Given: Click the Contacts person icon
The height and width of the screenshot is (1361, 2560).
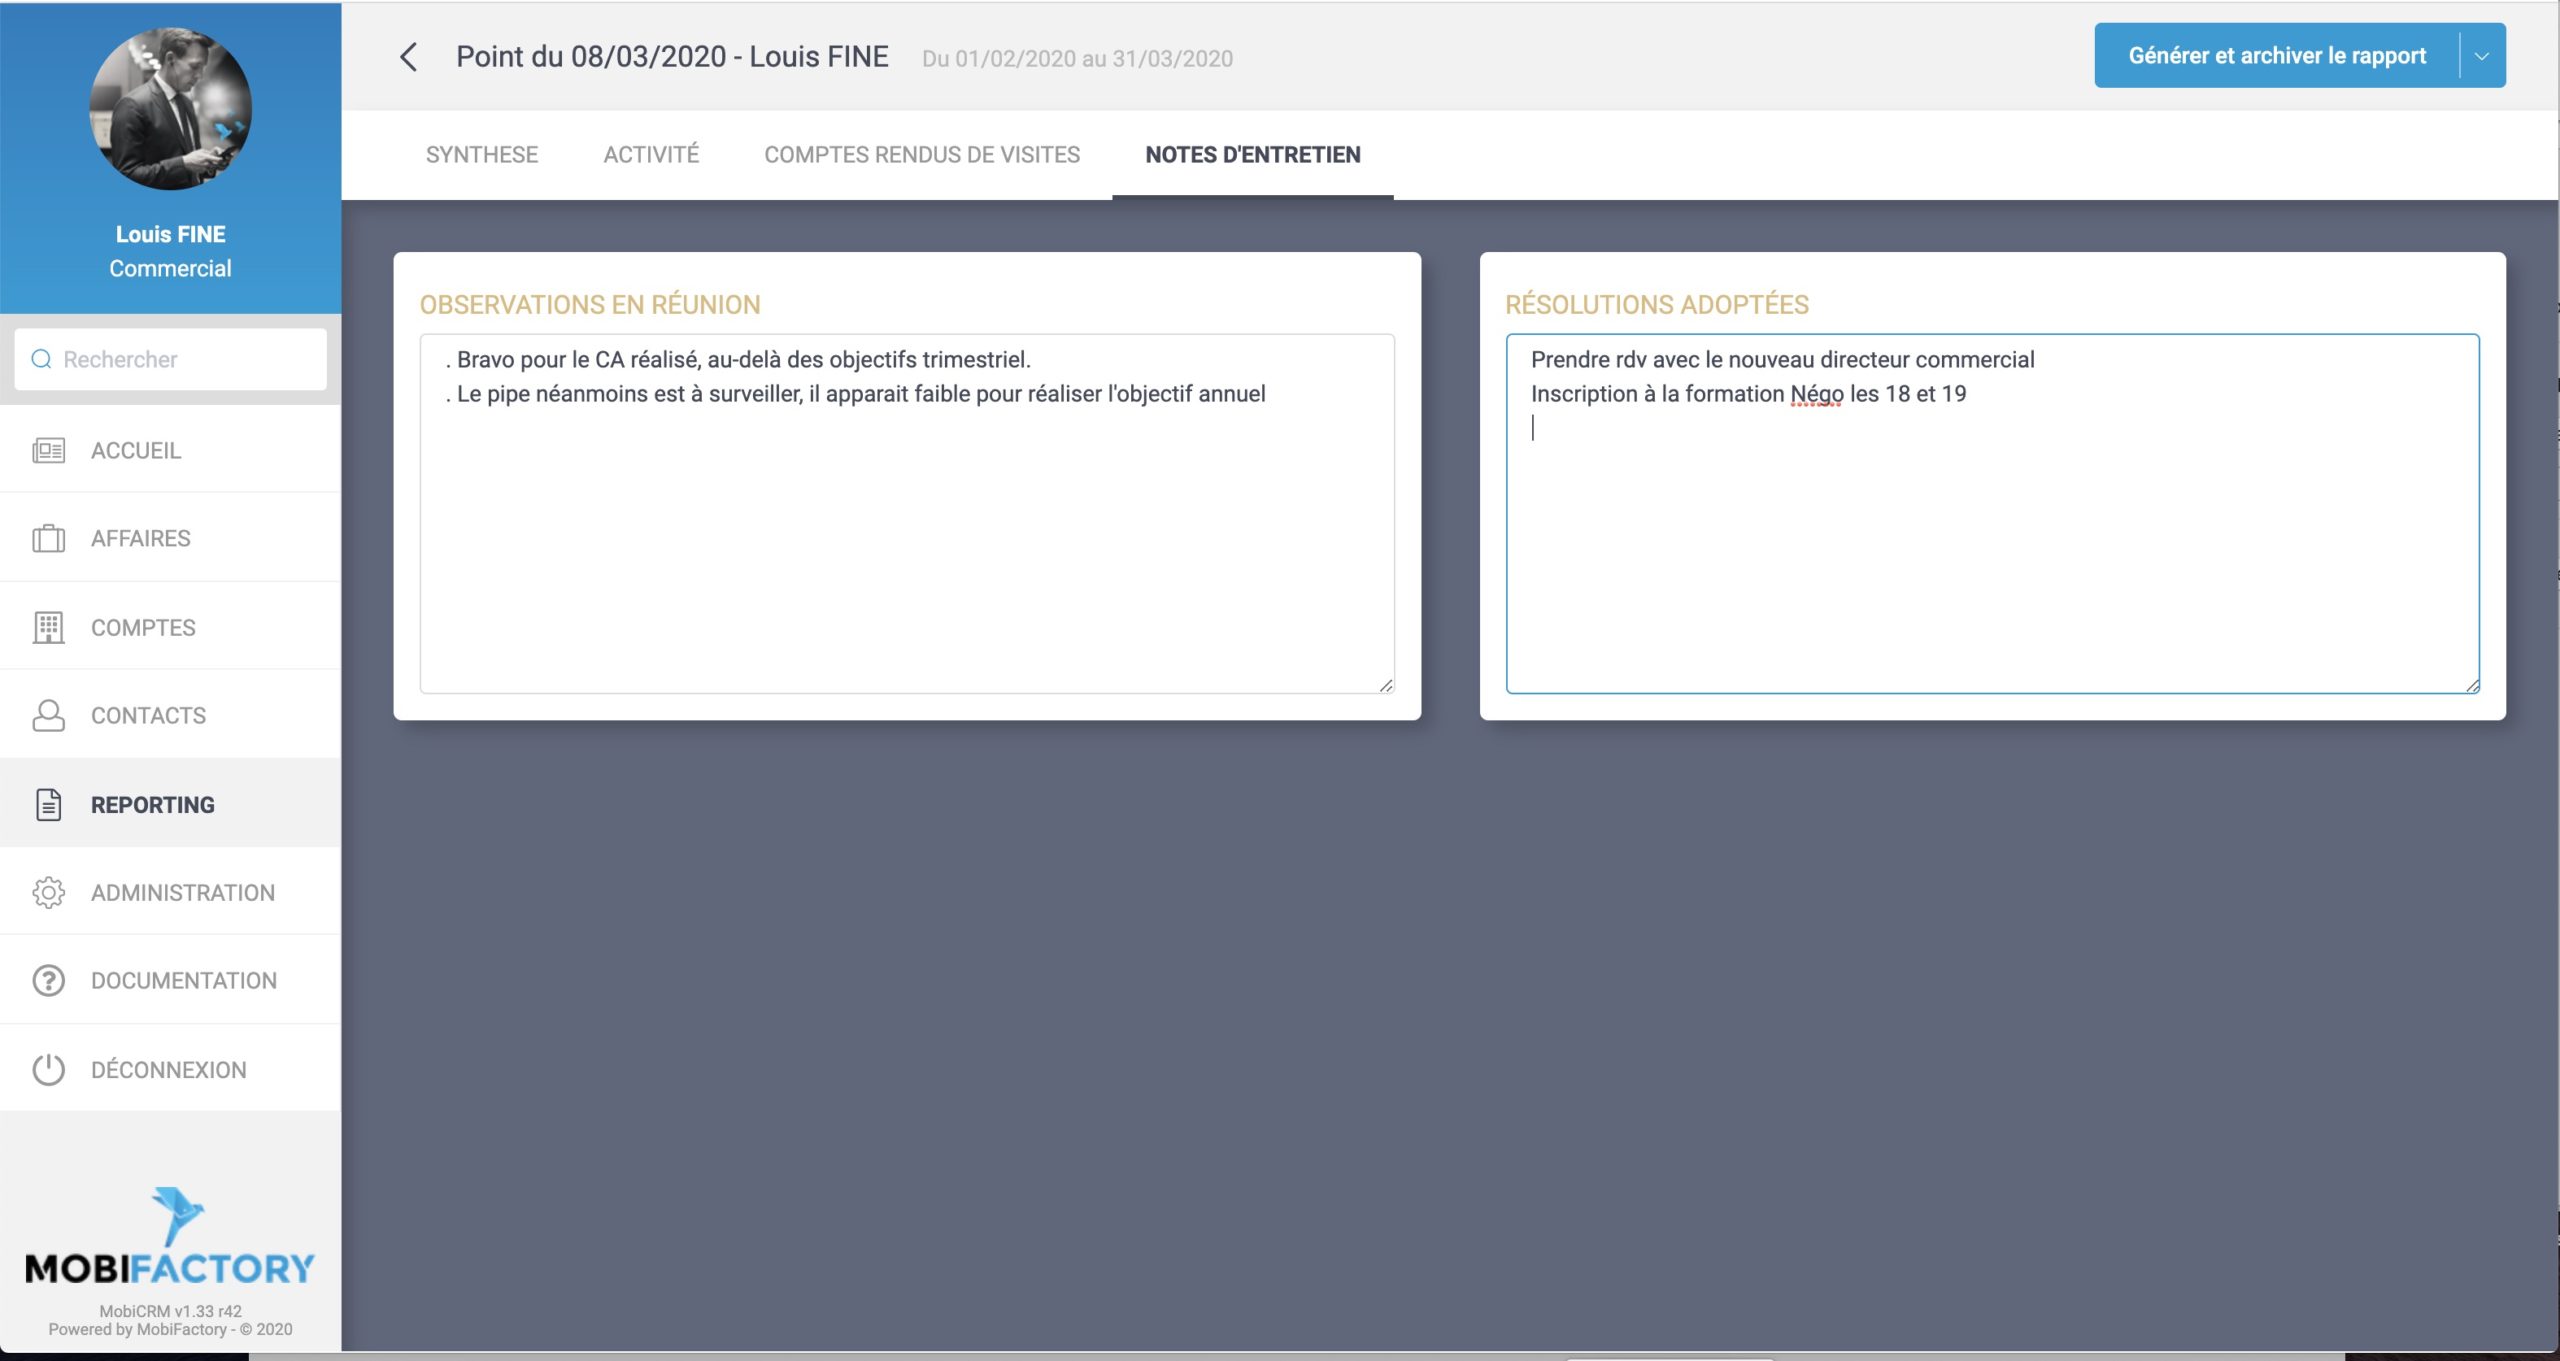Looking at the screenshot, I should [x=48, y=716].
